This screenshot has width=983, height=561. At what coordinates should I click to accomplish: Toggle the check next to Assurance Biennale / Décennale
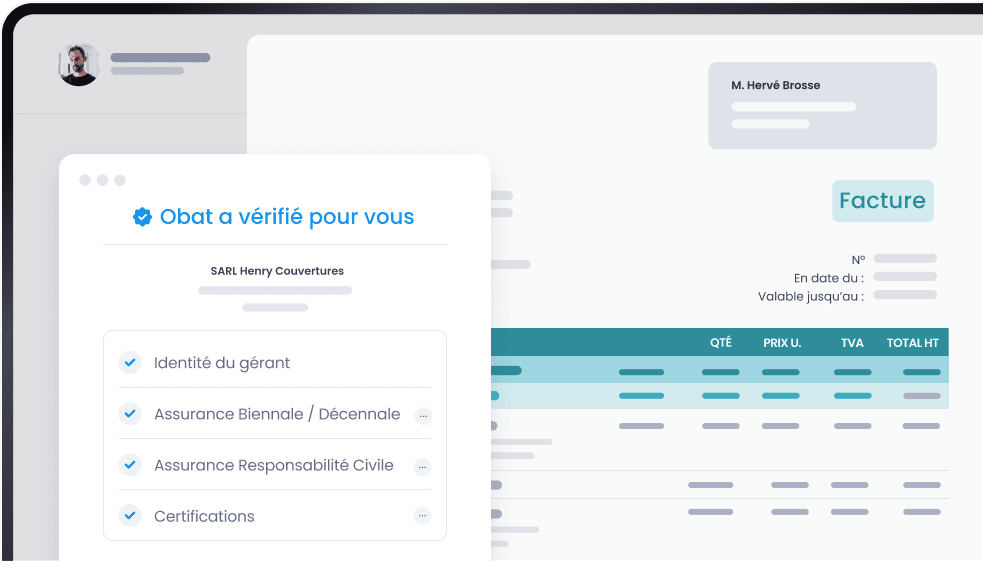pyautogui.click(x=130, y=414)
